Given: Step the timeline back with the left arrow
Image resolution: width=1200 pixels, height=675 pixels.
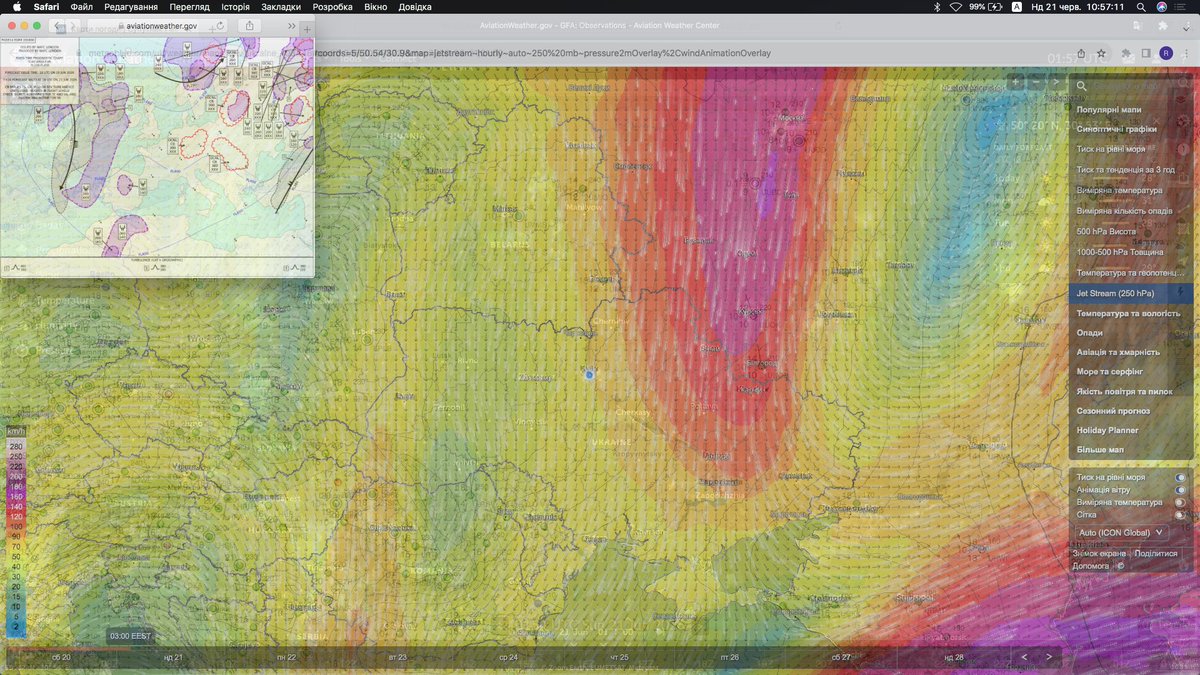Looking at the screenshot, I should click(1024, 657).
